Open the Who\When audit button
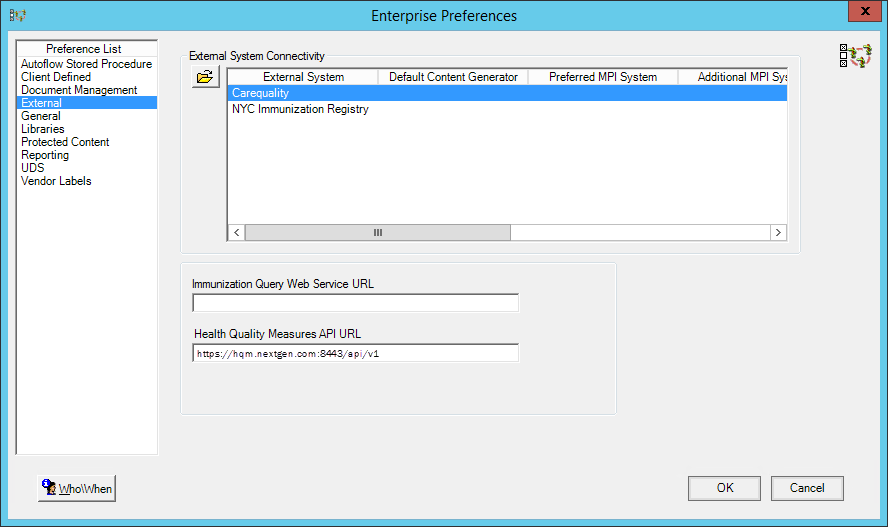 pyautogui.click(x=77, y=489)
